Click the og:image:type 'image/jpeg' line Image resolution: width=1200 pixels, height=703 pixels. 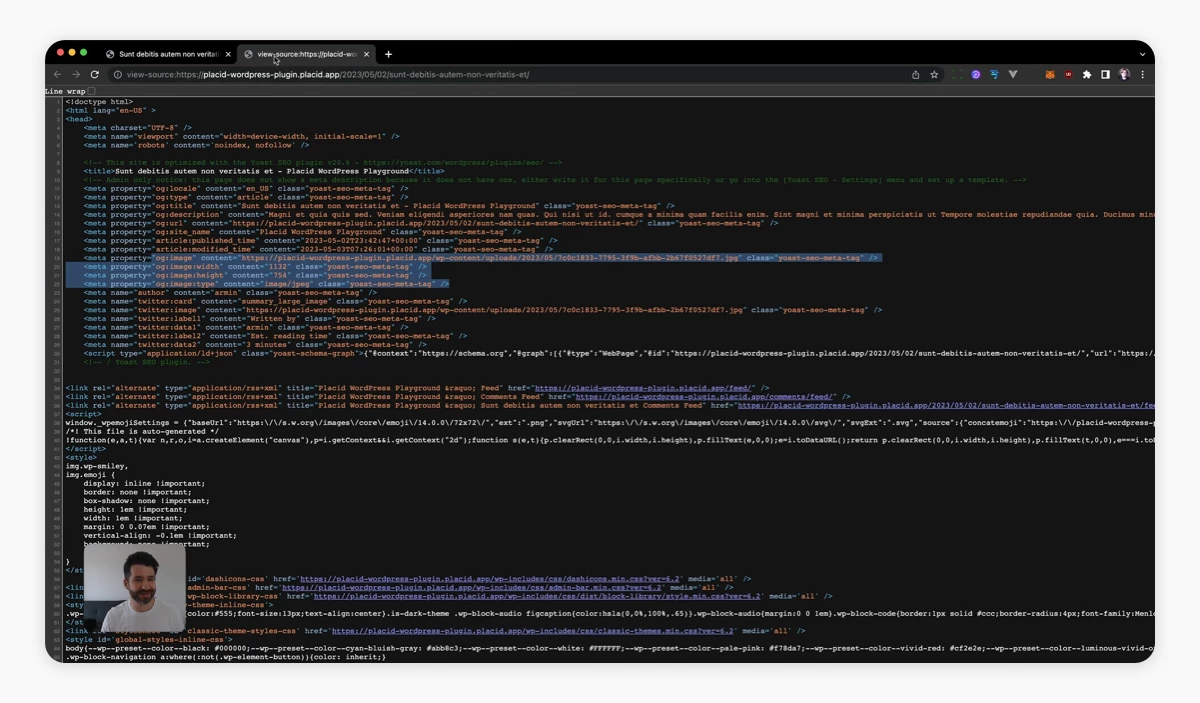coord(266,284)
